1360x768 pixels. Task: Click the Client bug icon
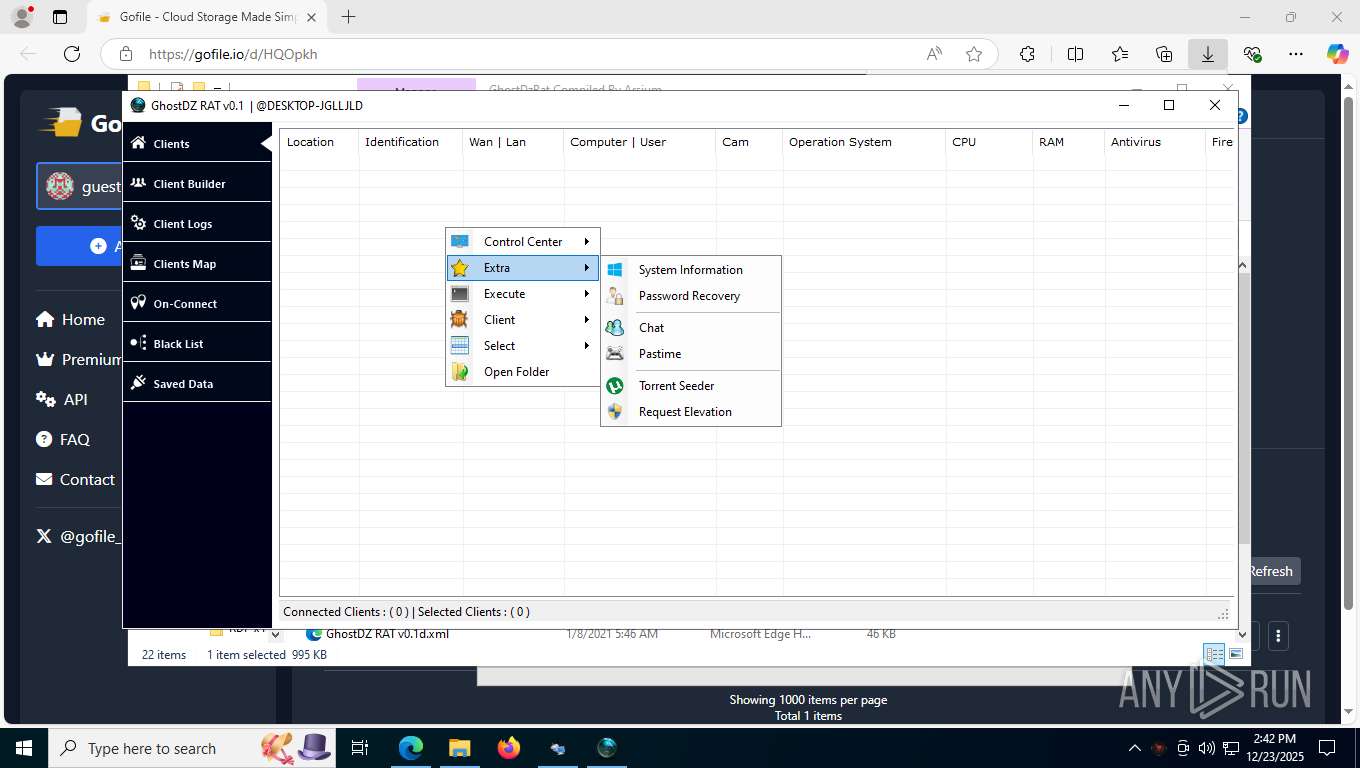click(x=460, y=319)
